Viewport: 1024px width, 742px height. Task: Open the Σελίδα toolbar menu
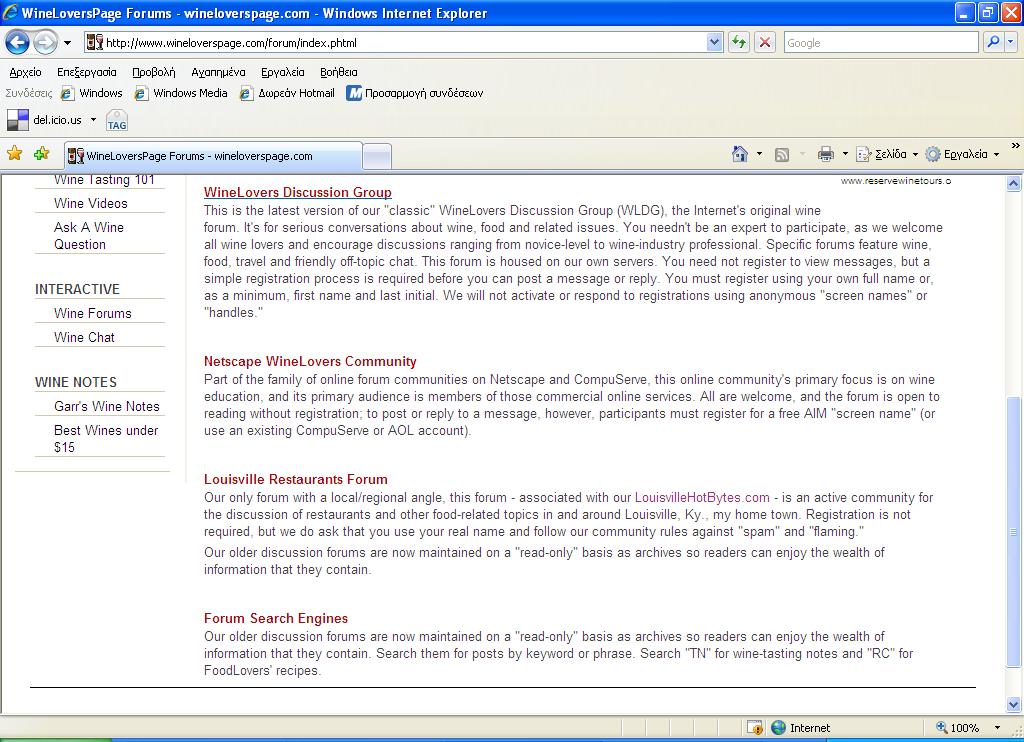[887, 154]
